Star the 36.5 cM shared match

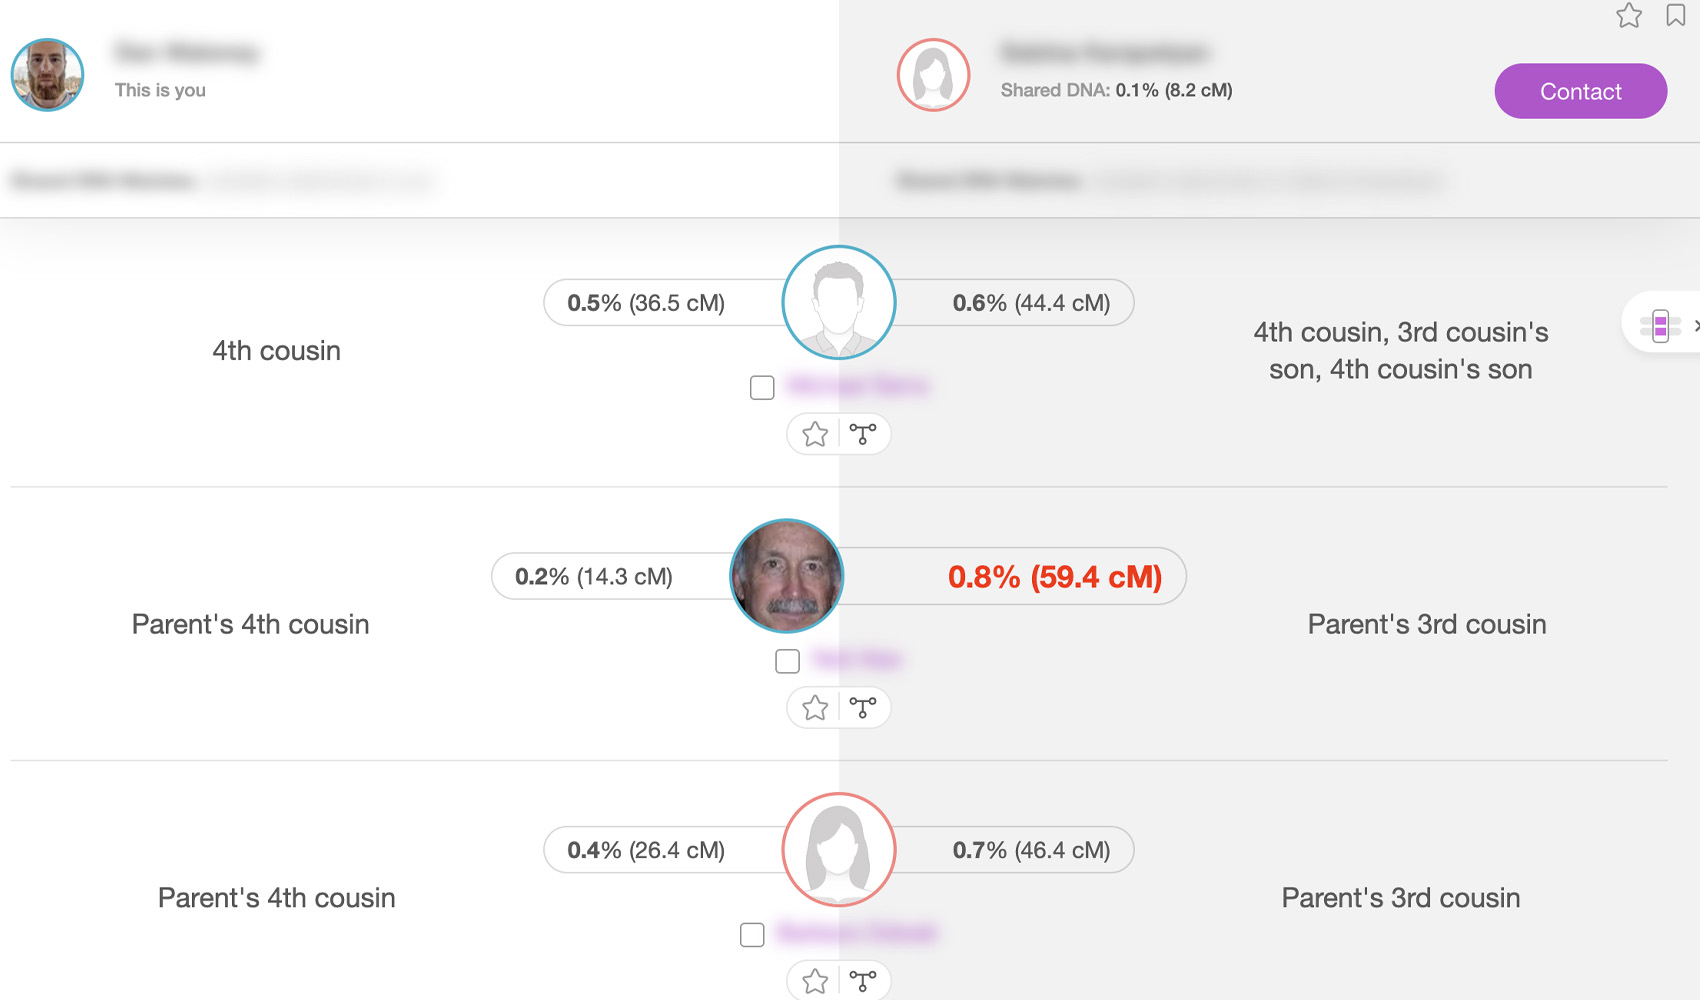[x=815, y=434]
